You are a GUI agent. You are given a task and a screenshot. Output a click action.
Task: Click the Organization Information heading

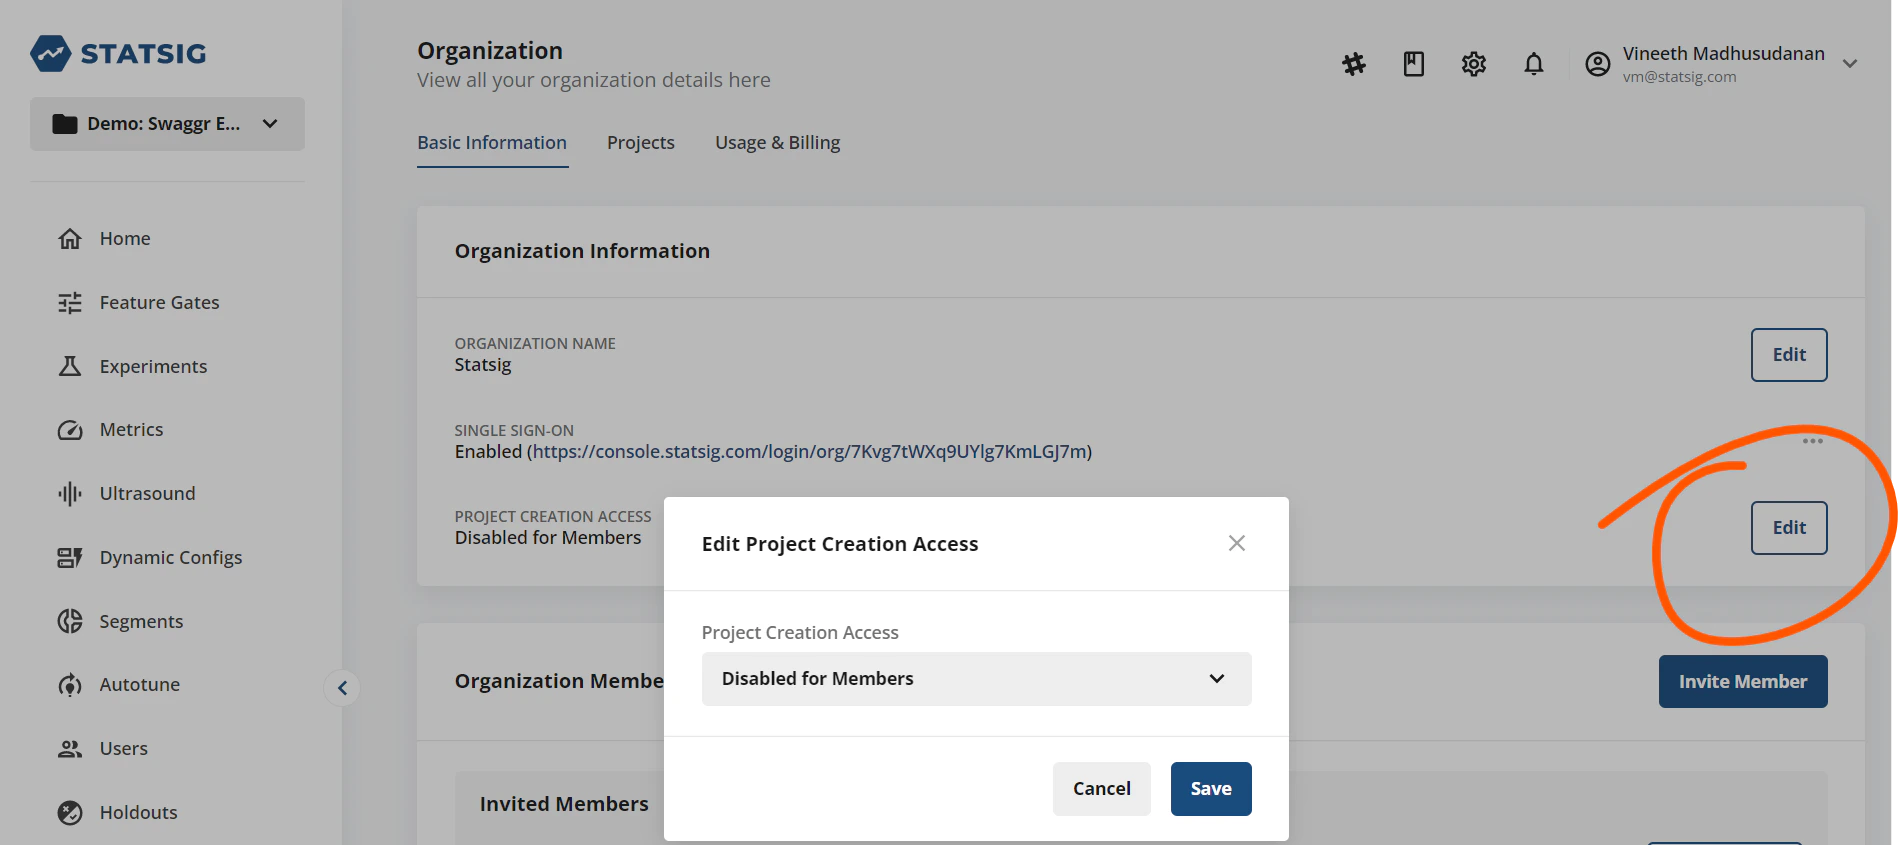(582, 251)
